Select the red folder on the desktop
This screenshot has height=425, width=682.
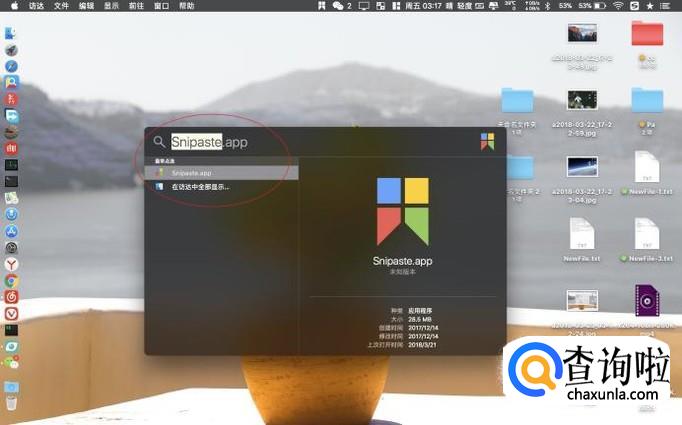[647, 33]
